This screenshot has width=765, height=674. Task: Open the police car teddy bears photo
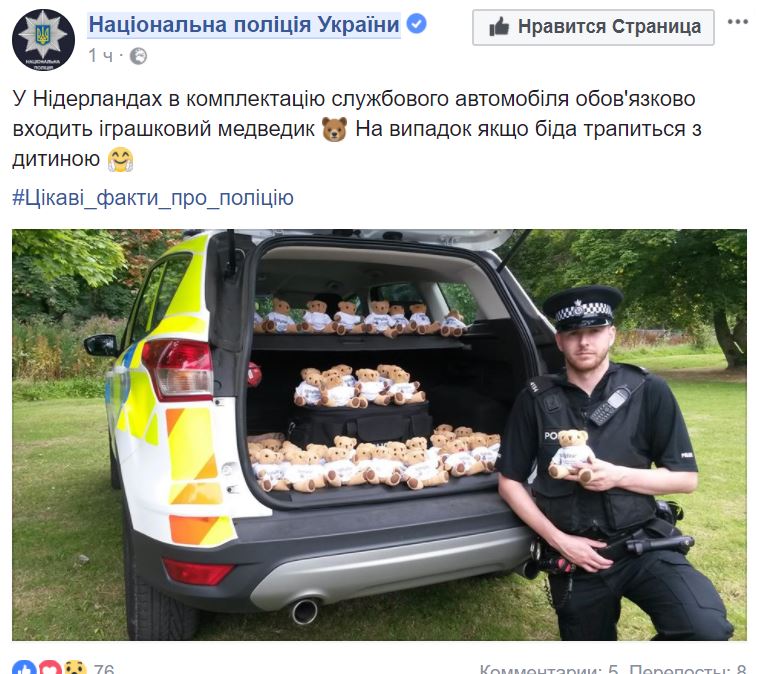click(379, 434)
